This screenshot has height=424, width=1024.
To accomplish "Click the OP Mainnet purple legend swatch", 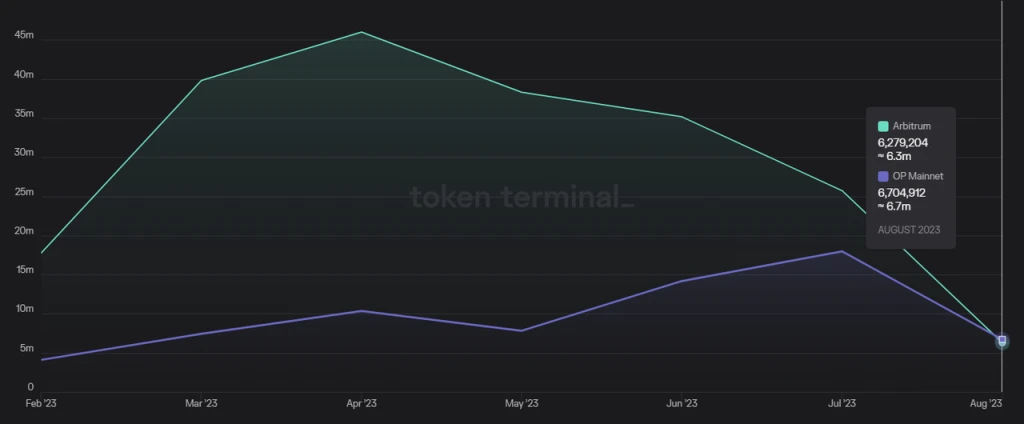I will [883, 176].
